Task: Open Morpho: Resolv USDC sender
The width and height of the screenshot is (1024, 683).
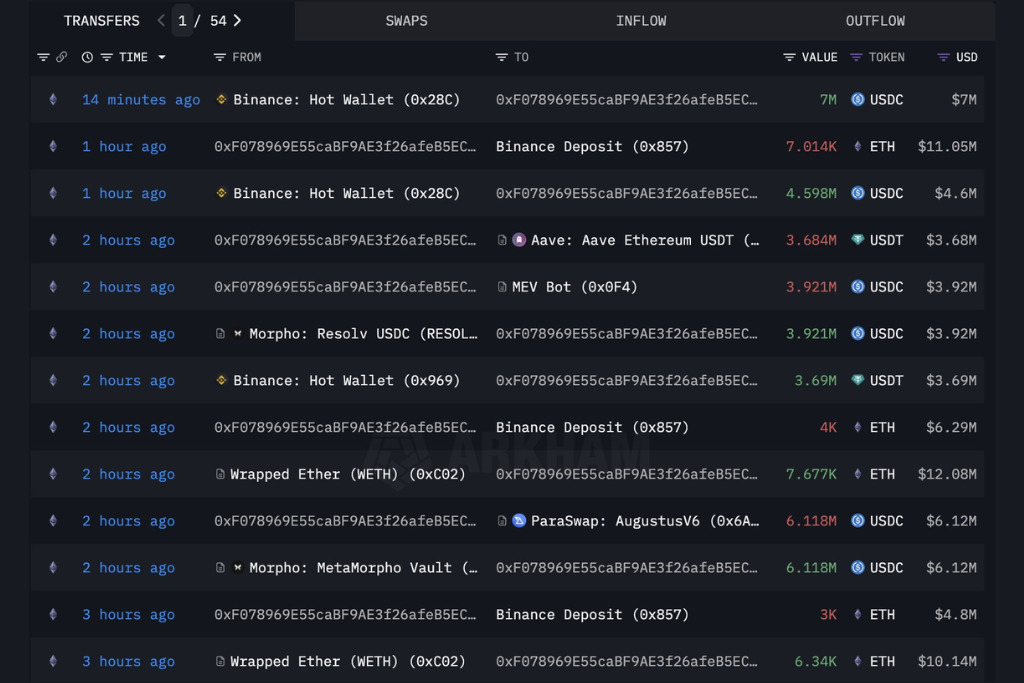Action: click(x=363, y=334)
